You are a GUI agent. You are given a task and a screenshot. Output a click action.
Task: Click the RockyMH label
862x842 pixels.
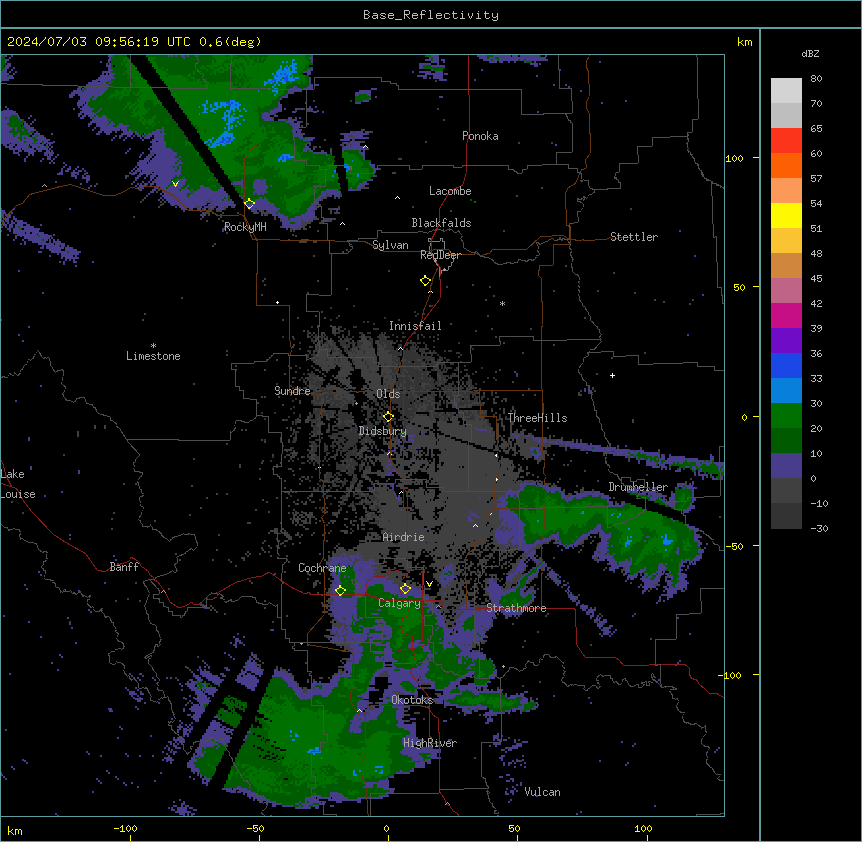(245, 227)
